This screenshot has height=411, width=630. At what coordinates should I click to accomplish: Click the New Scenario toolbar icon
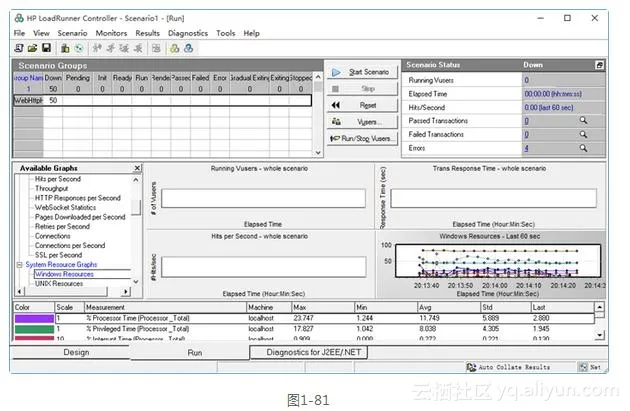point(19,48)
